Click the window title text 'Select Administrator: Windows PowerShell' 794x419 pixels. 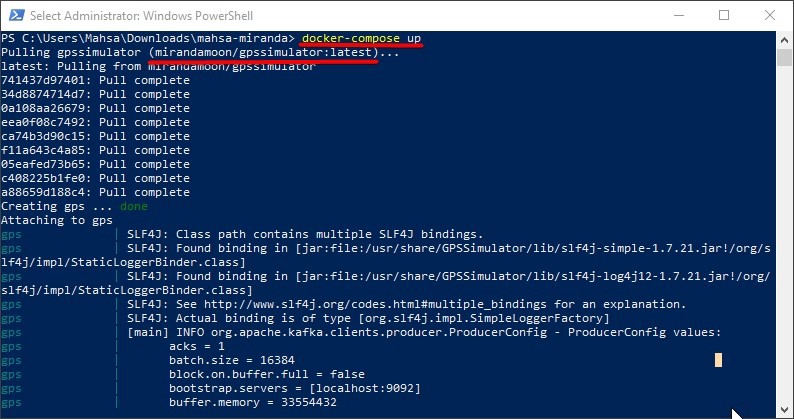pyautogui.click(x=141, y=16)
